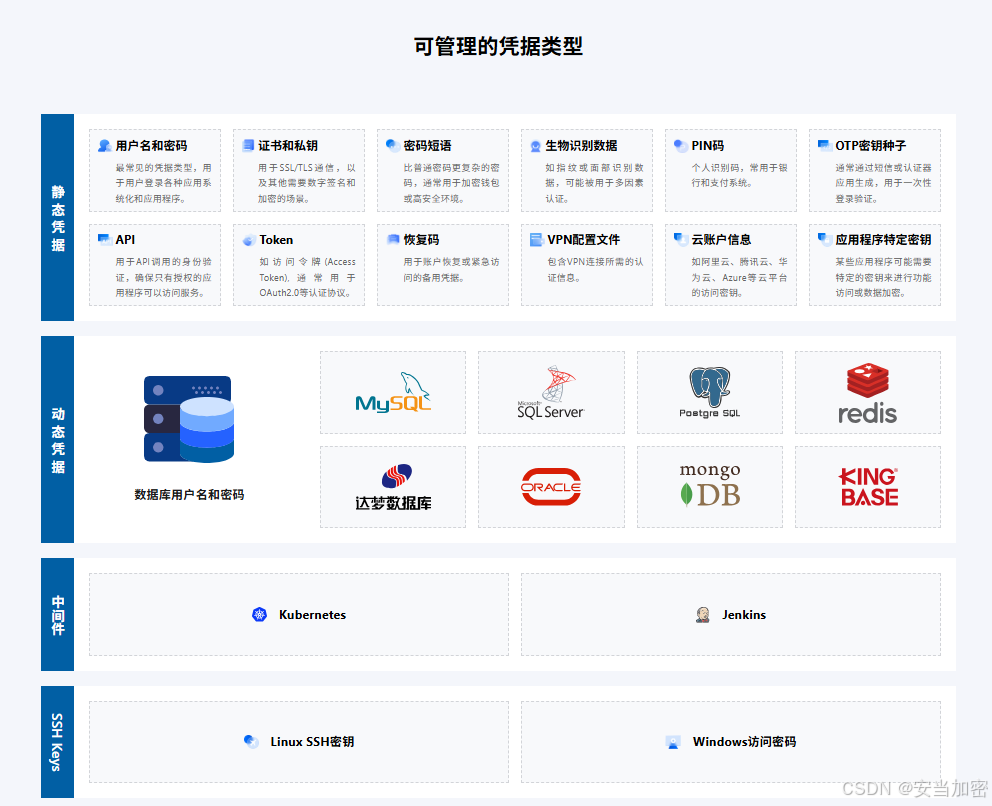Click the 恢复码 card icon

393,239
